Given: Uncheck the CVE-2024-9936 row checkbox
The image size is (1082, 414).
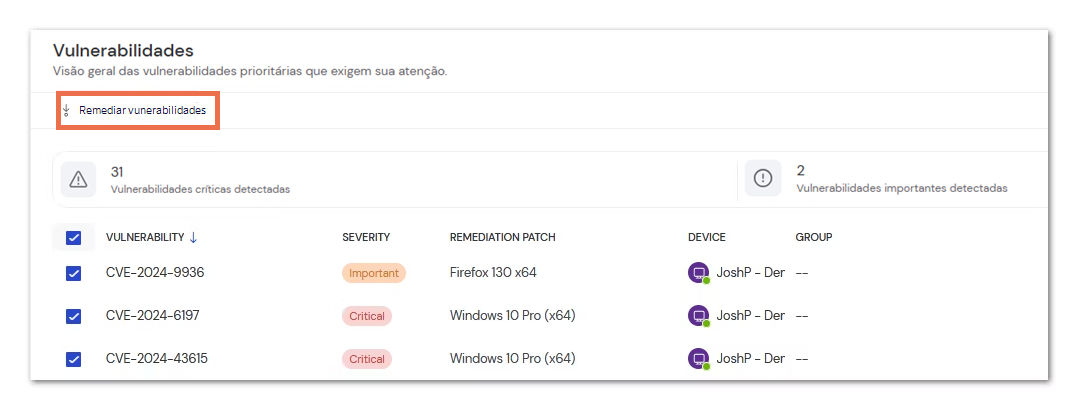Looking at the screenshot, I should pyautogui.click(x=73, y=273).
